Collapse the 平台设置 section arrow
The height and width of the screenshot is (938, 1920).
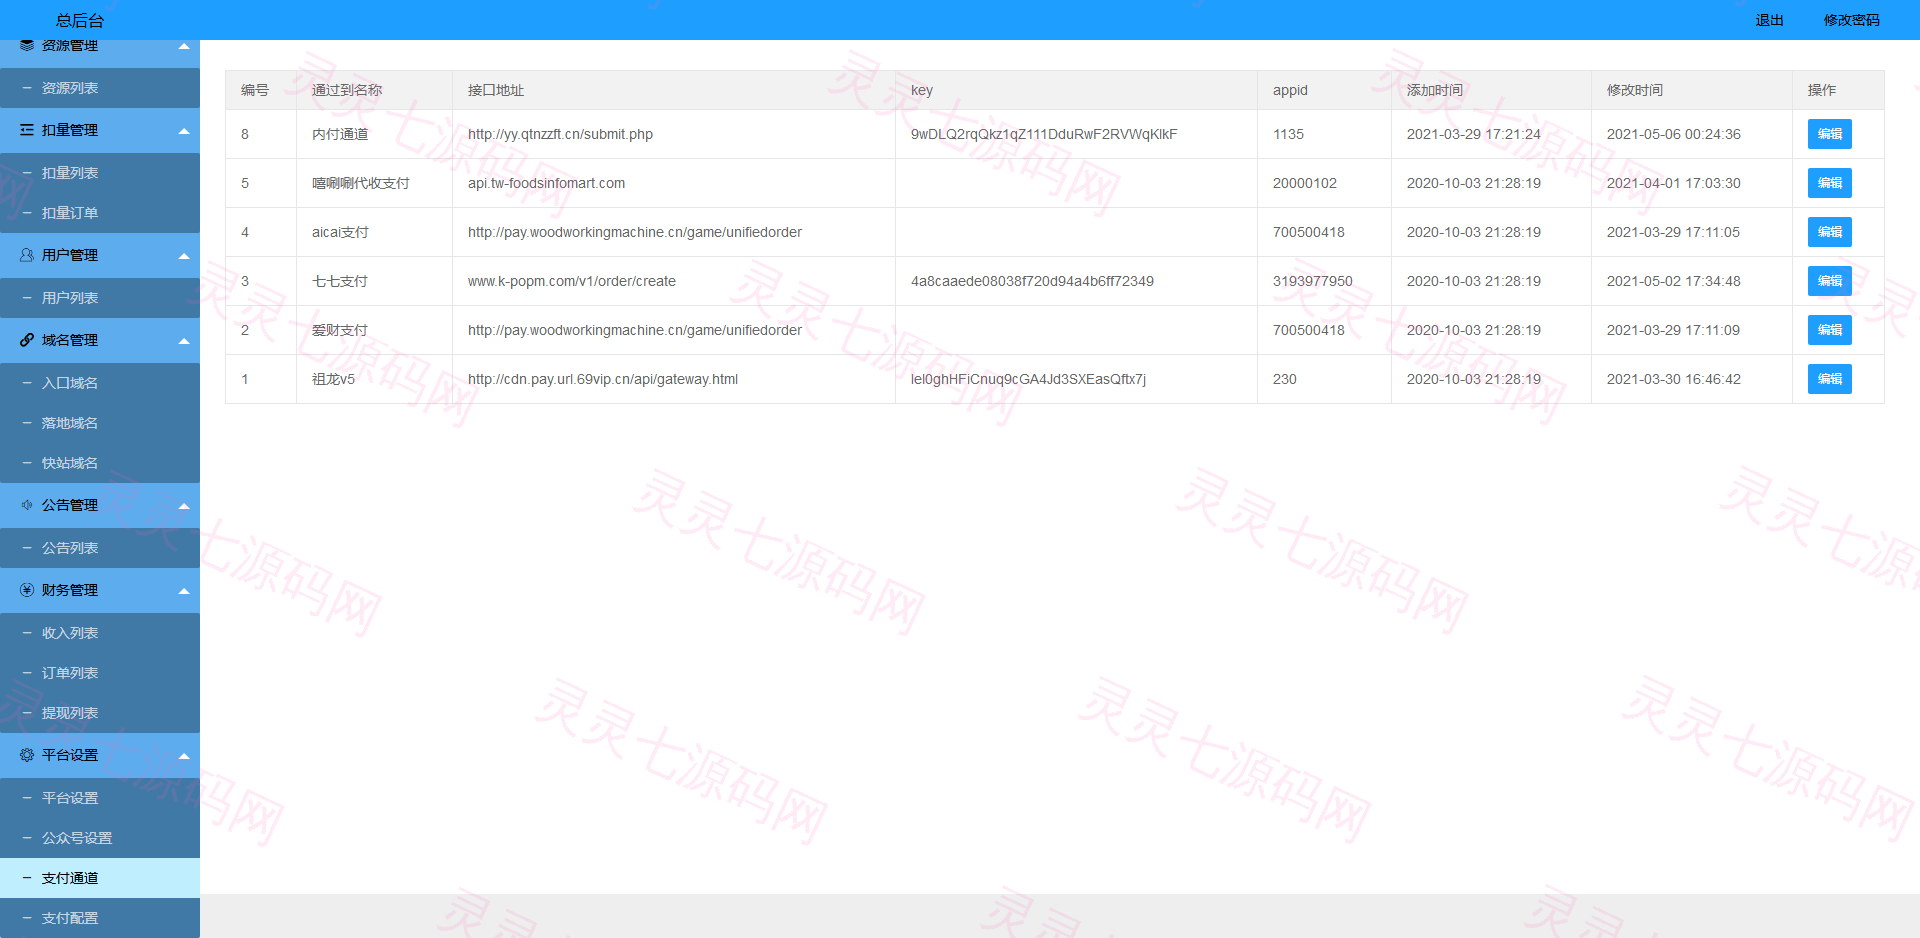pyautogui.click(x=184, y=756)
